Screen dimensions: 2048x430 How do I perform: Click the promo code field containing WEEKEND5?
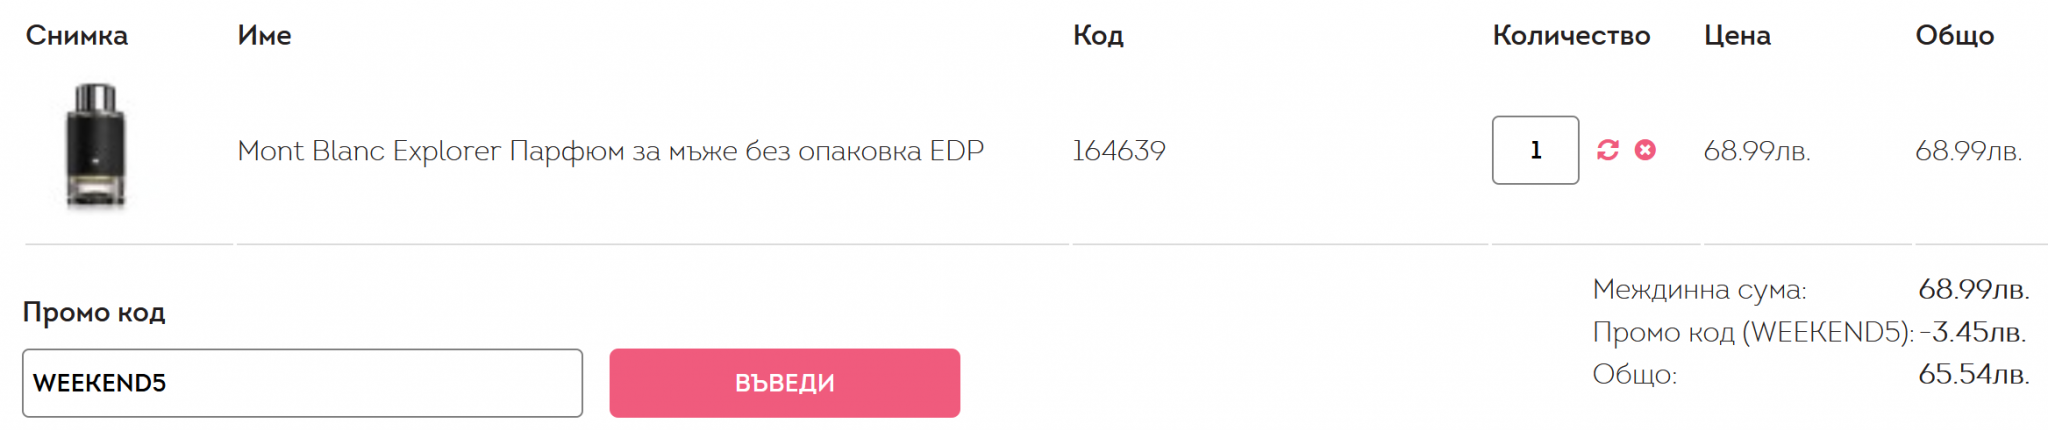pos(302,383)
